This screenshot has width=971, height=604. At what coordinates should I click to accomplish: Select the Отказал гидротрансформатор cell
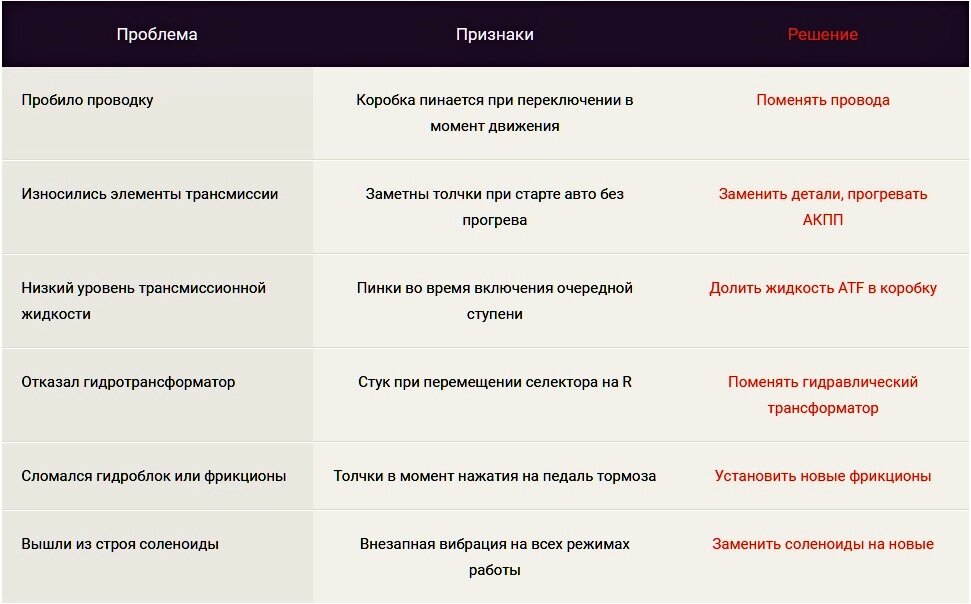tap(128, 382)
